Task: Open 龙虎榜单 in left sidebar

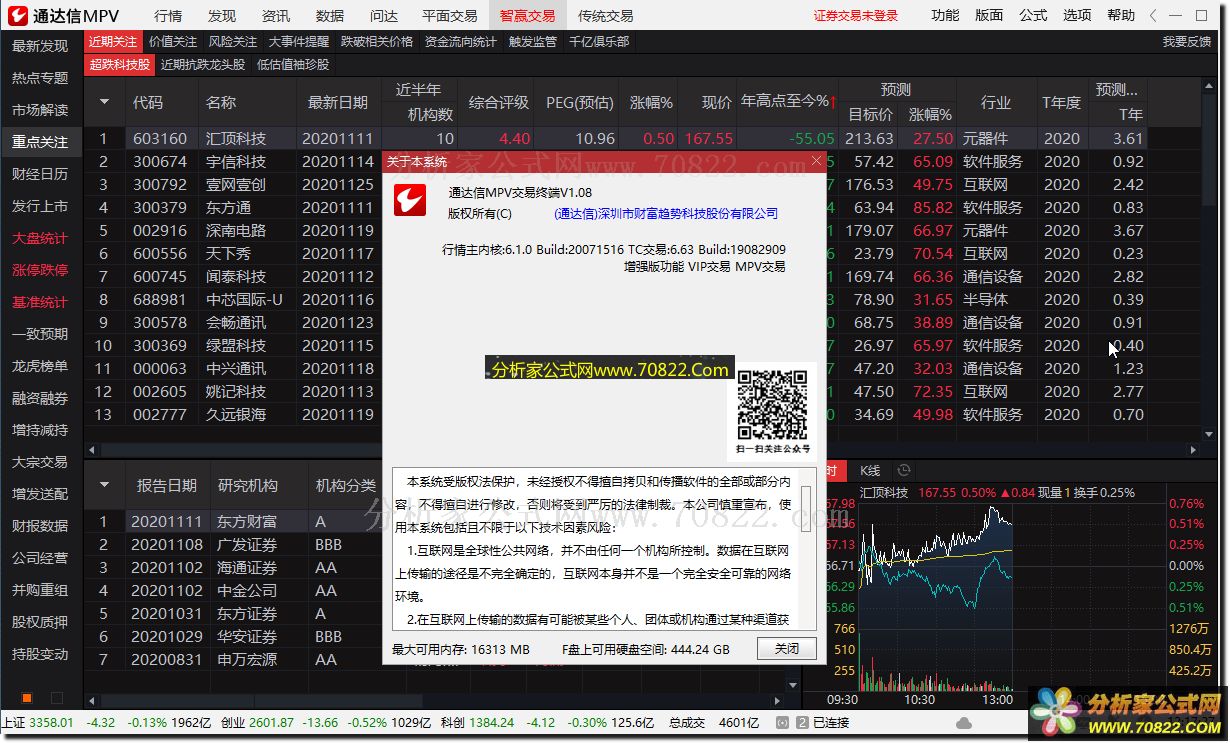Action: tap(40, 366)
